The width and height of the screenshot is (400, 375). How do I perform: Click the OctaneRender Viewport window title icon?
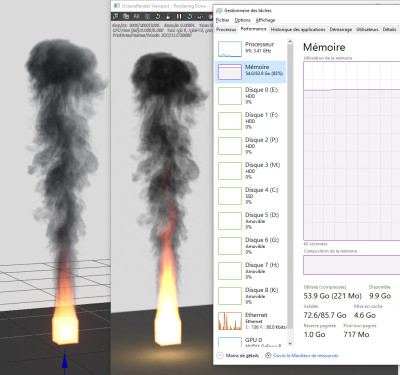(117, 6)
